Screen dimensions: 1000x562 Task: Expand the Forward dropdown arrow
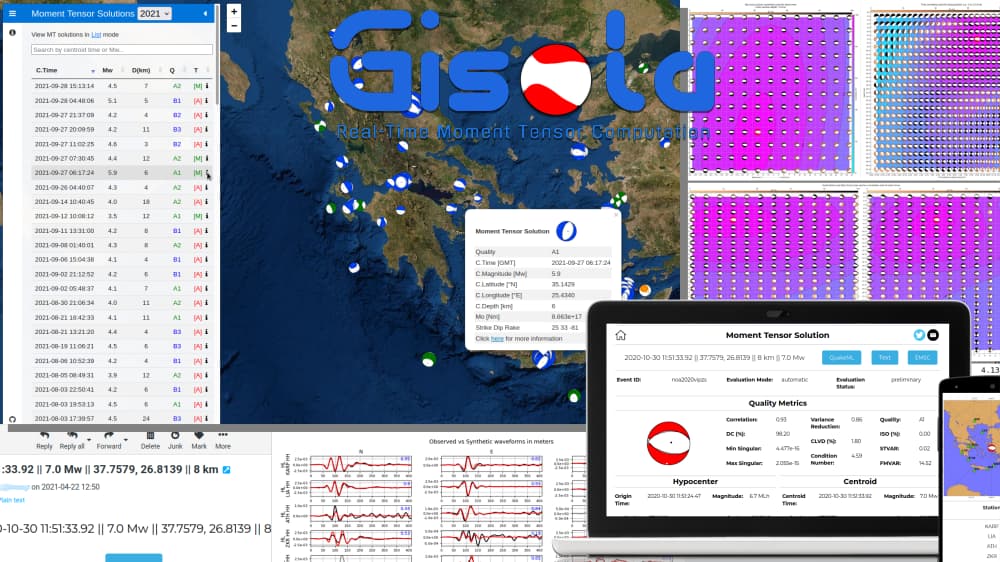pos(126,440)
